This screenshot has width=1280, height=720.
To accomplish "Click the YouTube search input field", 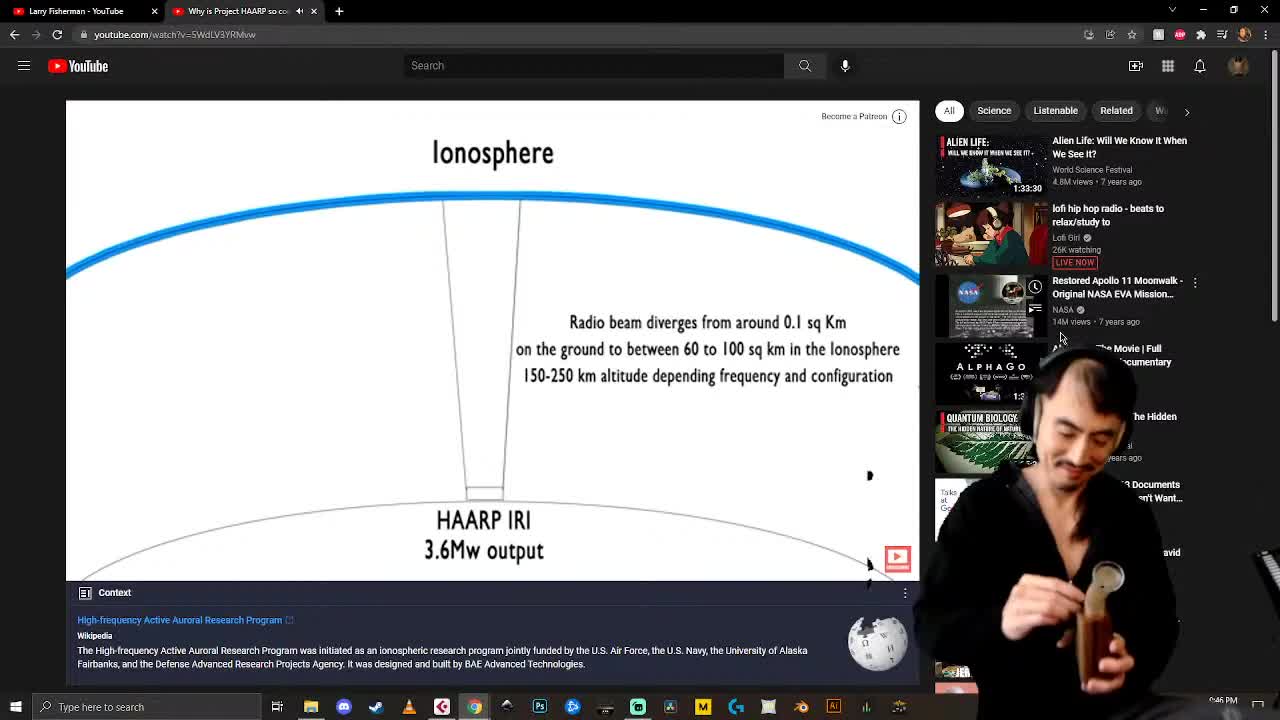I will (x=594, y=66).
